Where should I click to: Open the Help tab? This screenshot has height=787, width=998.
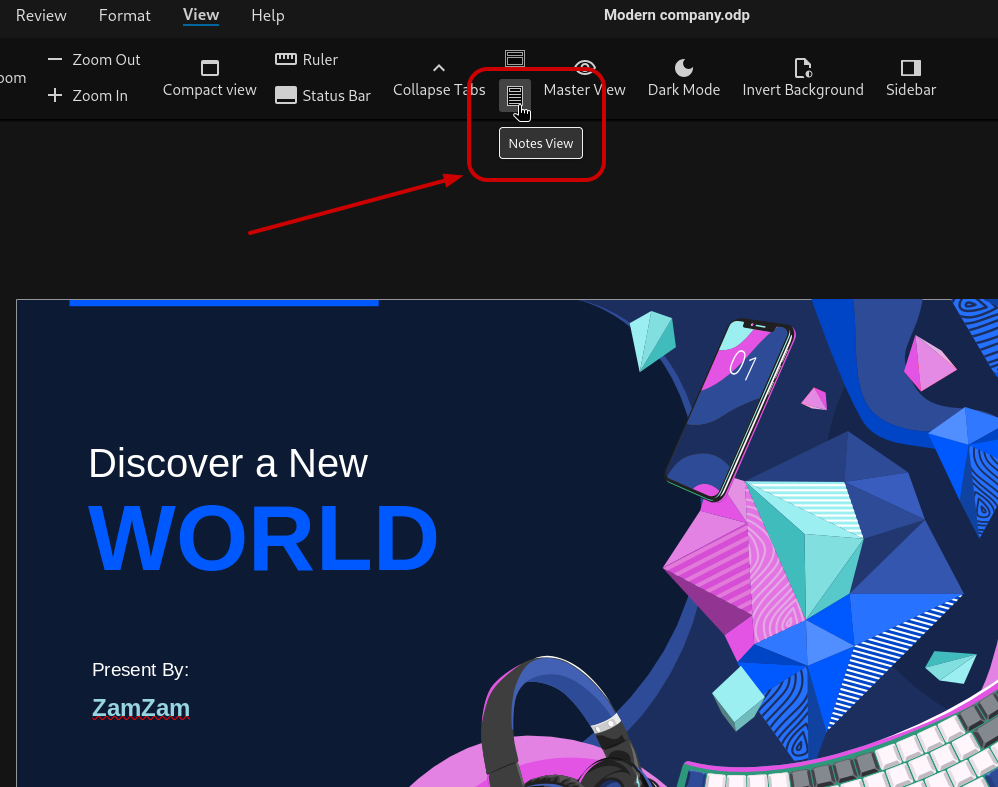coord(268,15)
